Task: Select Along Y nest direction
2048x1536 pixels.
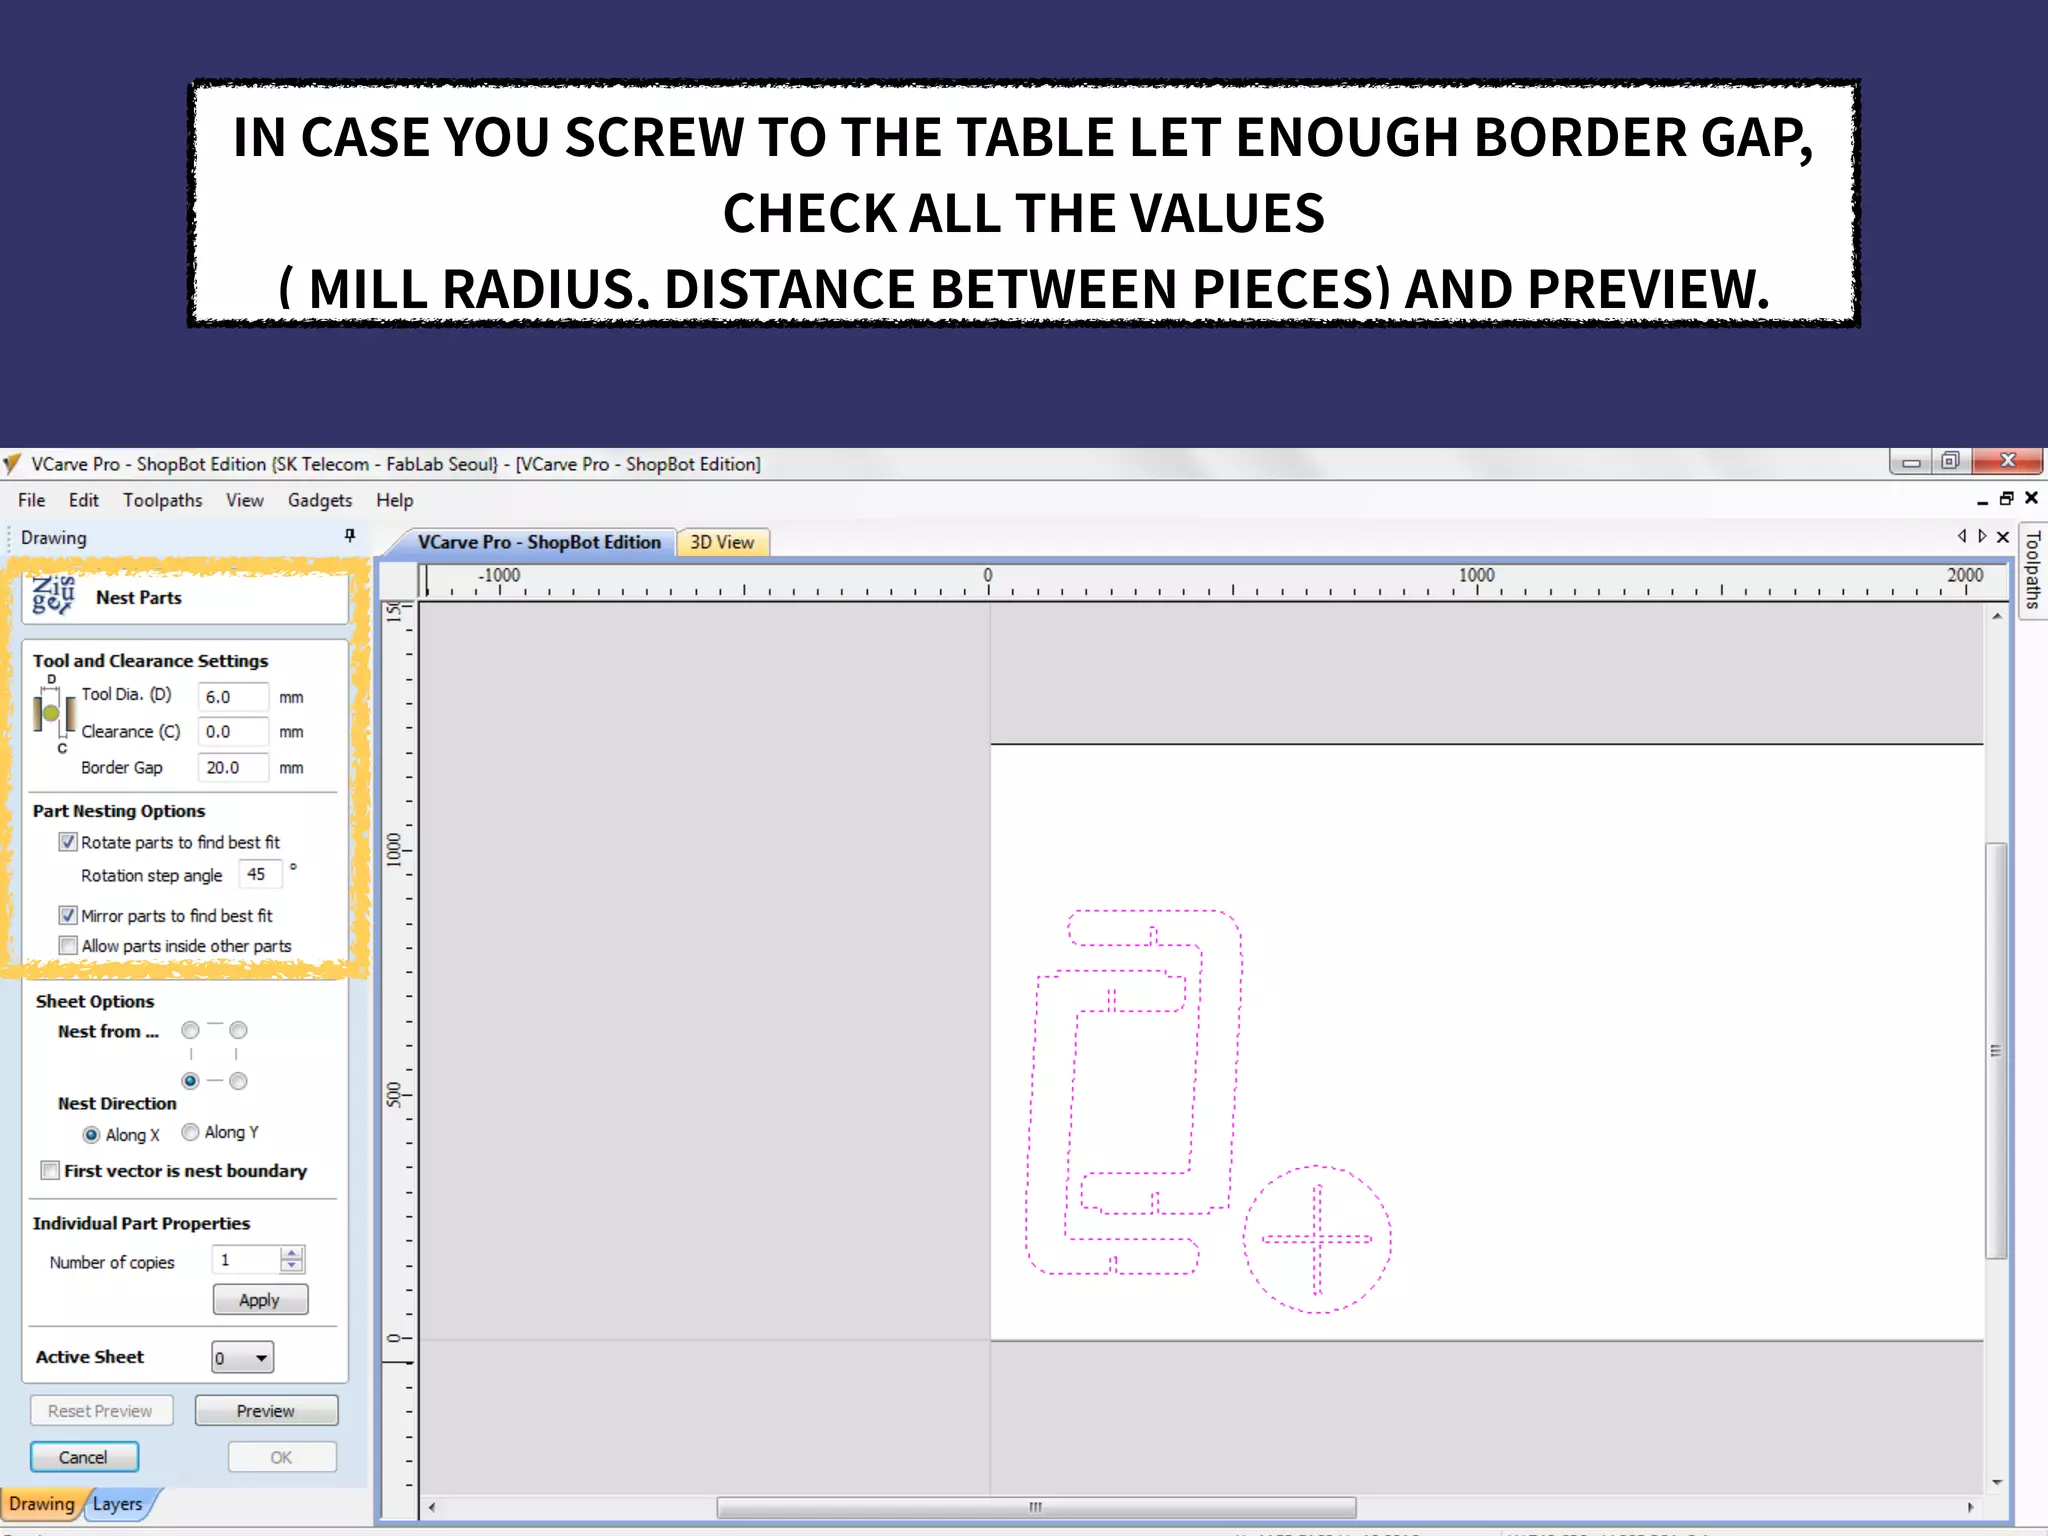Action: coord(190,1132)
